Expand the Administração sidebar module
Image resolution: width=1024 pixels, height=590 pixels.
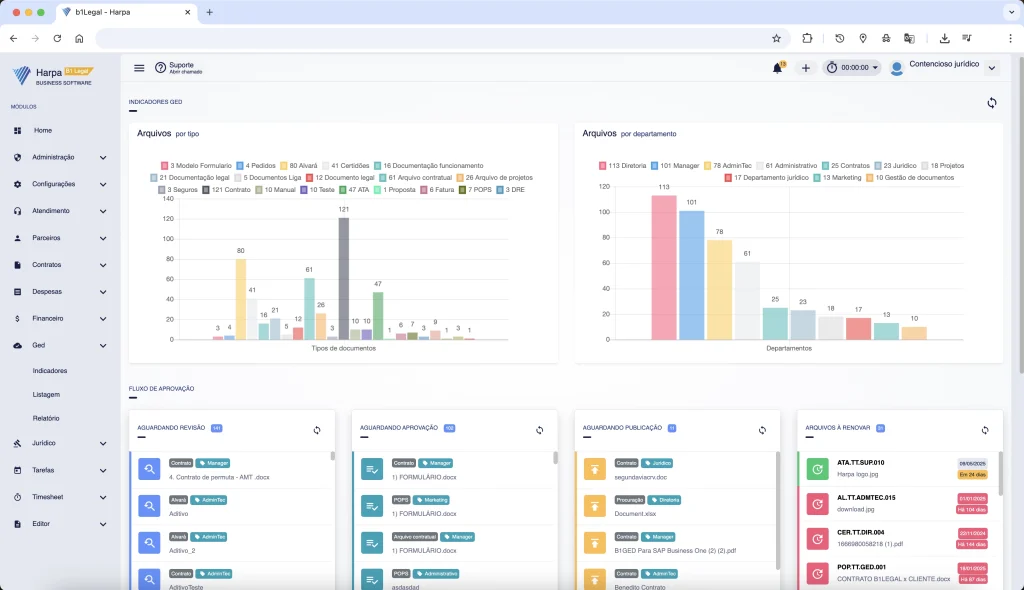pos(59,157)
